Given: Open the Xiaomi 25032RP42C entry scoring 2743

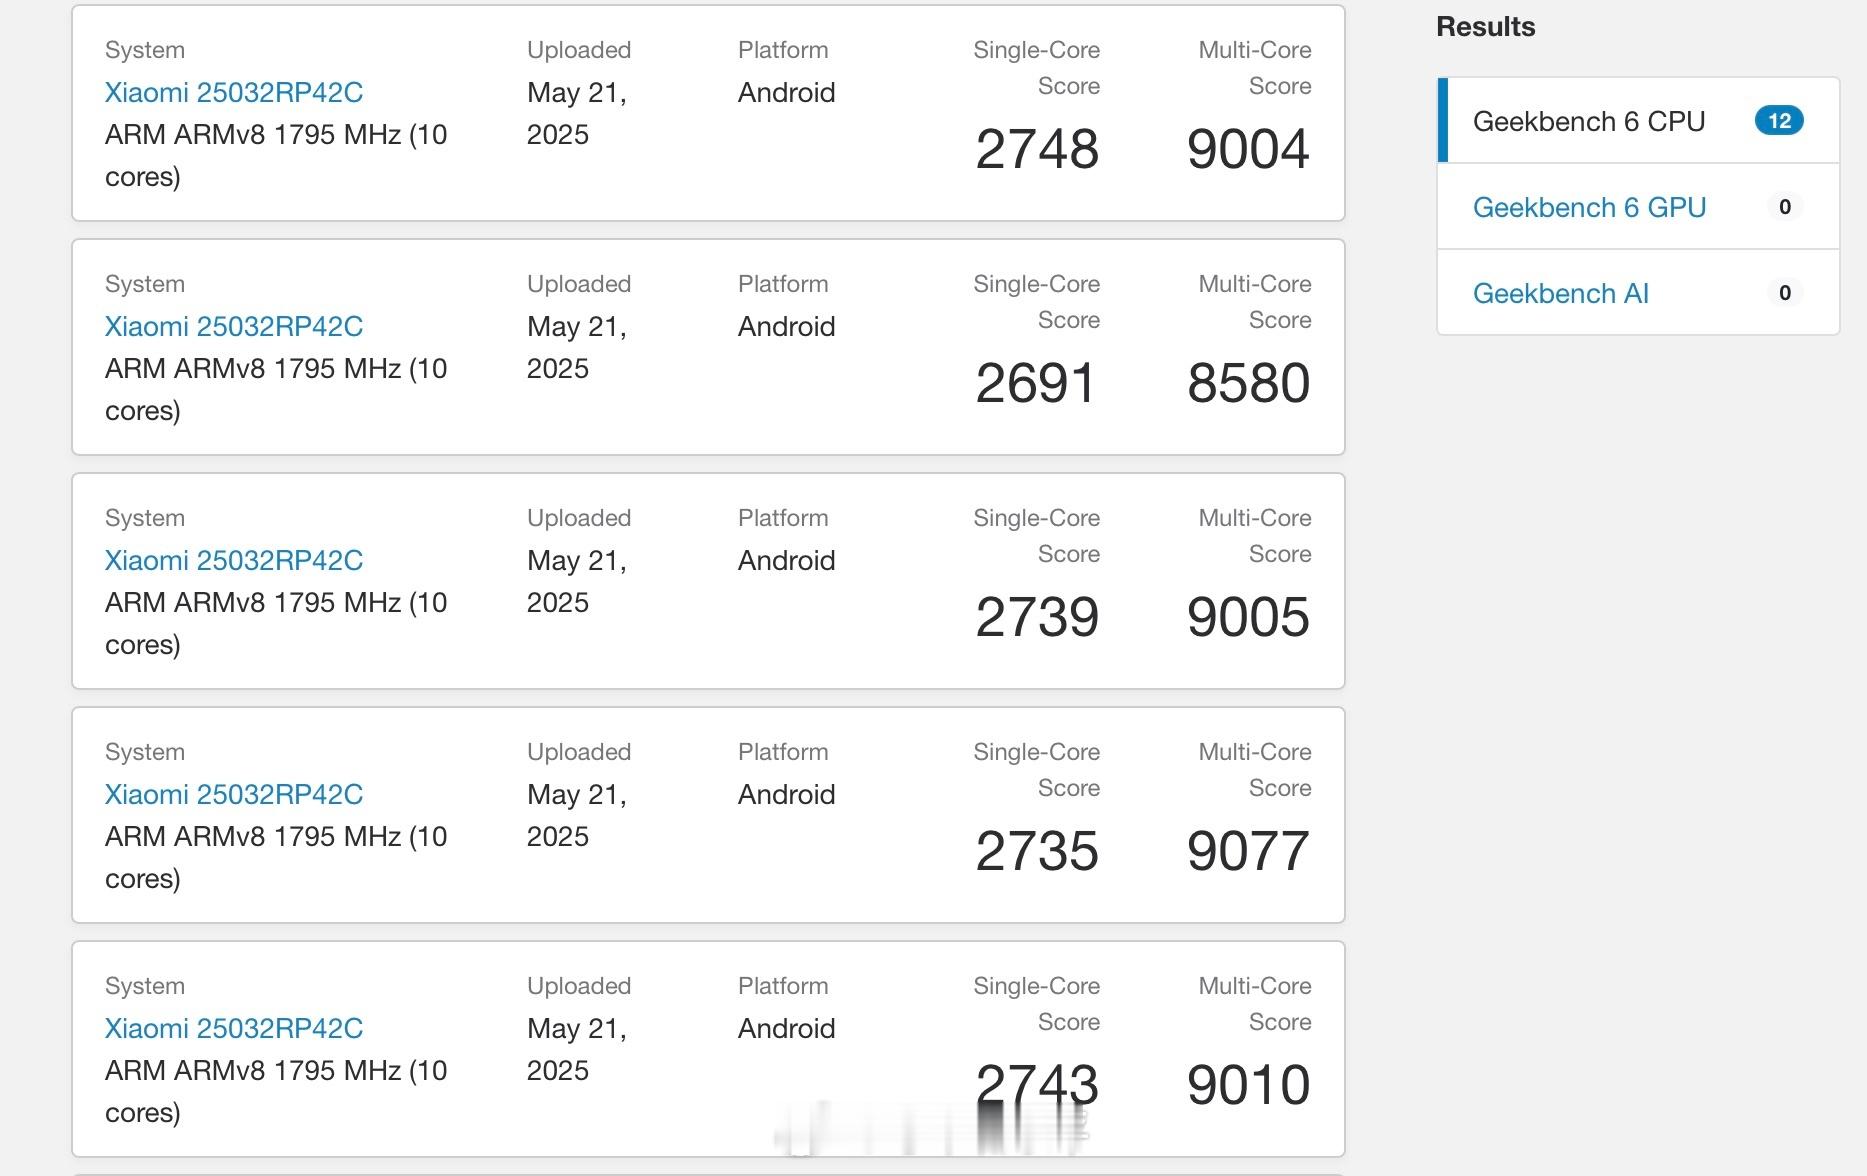Looking at the screenshot, I should point(234,1028).
